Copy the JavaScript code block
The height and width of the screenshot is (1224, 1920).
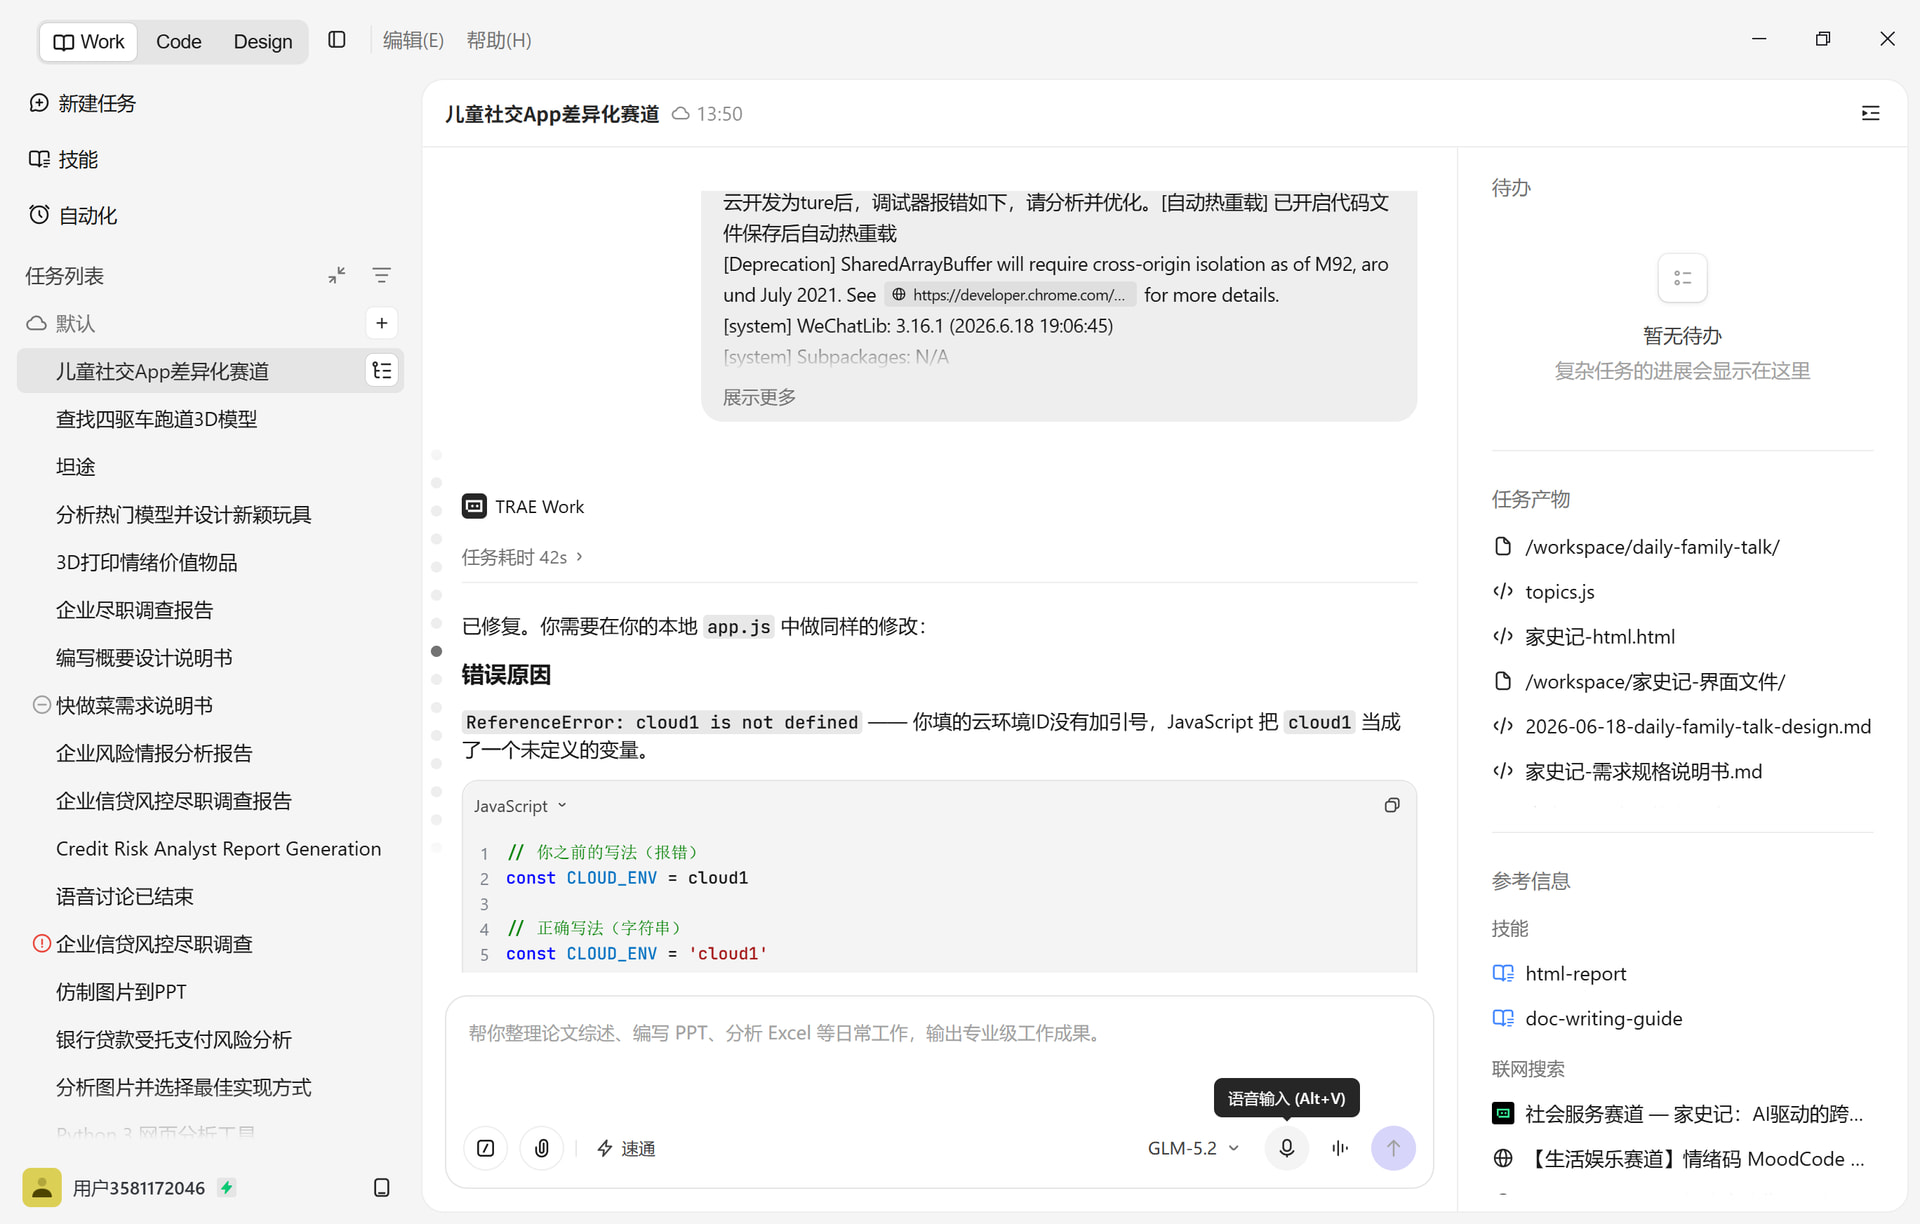(x=1392, y=805)
